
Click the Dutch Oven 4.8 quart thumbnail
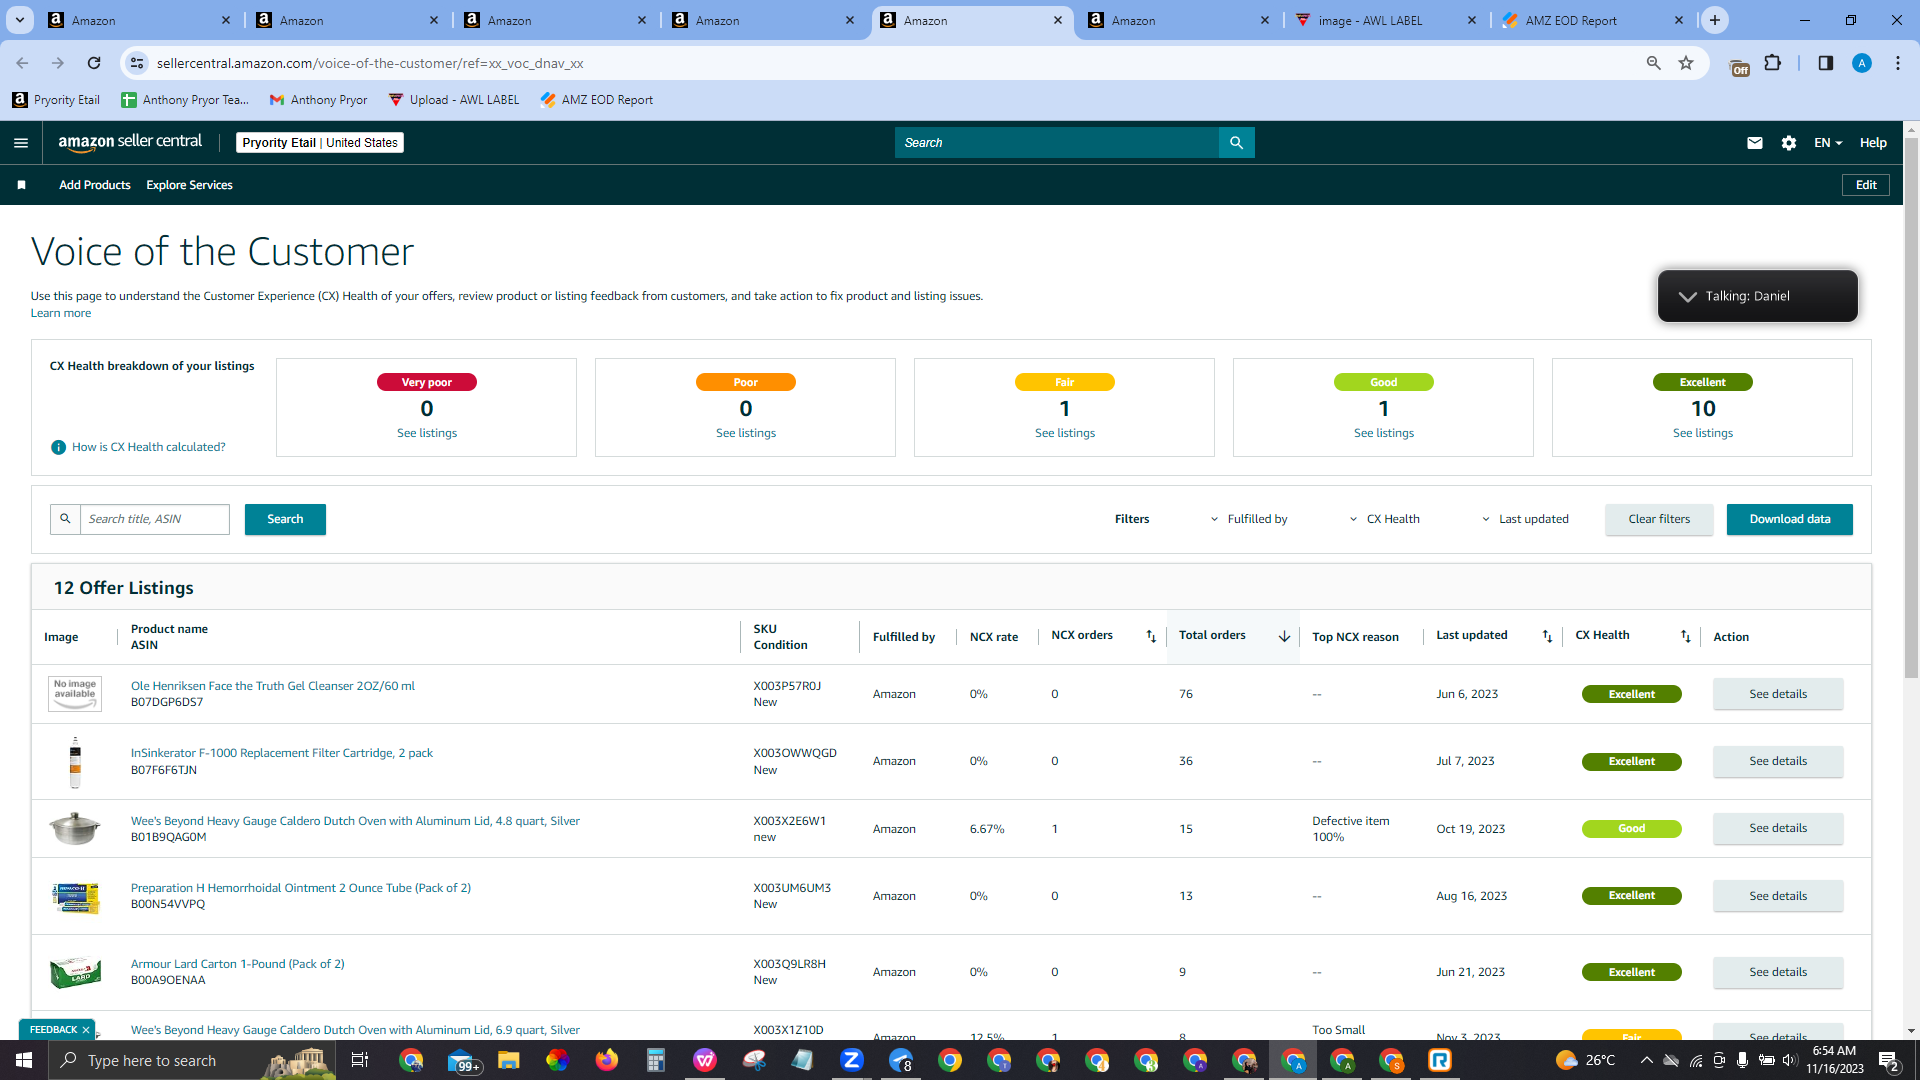75,828
